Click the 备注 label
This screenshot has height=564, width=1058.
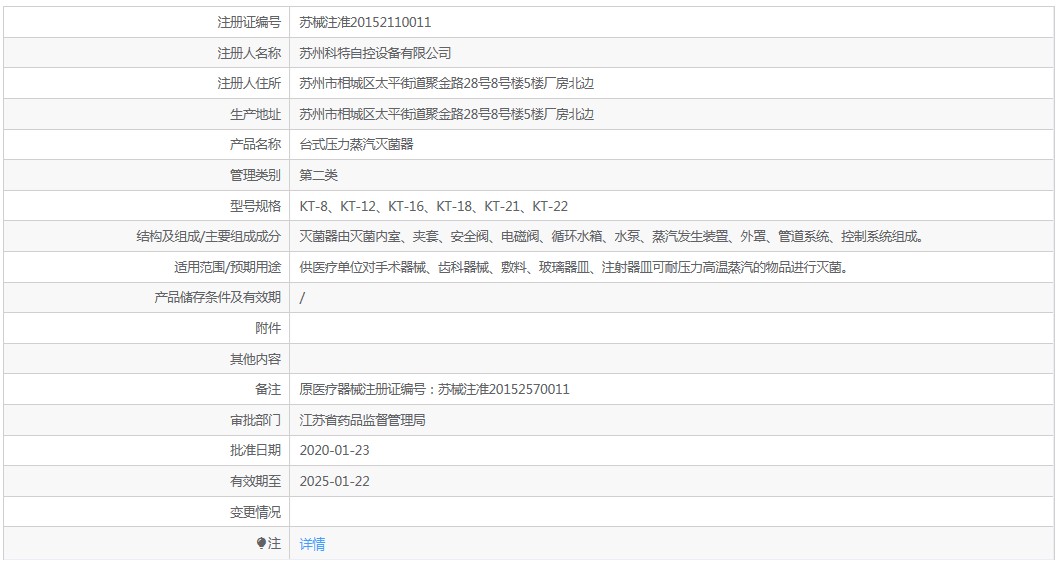point(268,389)
